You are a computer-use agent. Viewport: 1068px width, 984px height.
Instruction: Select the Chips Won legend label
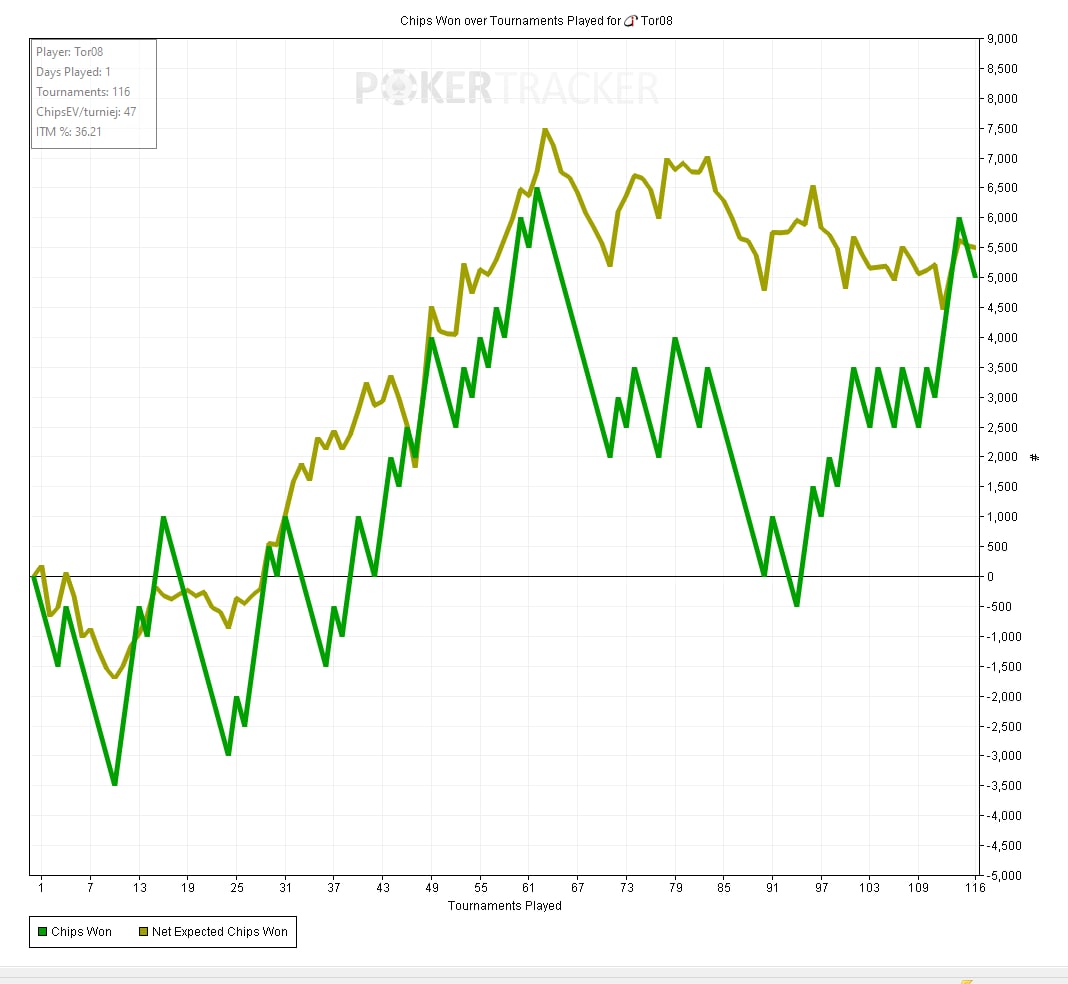coord(81,932)
